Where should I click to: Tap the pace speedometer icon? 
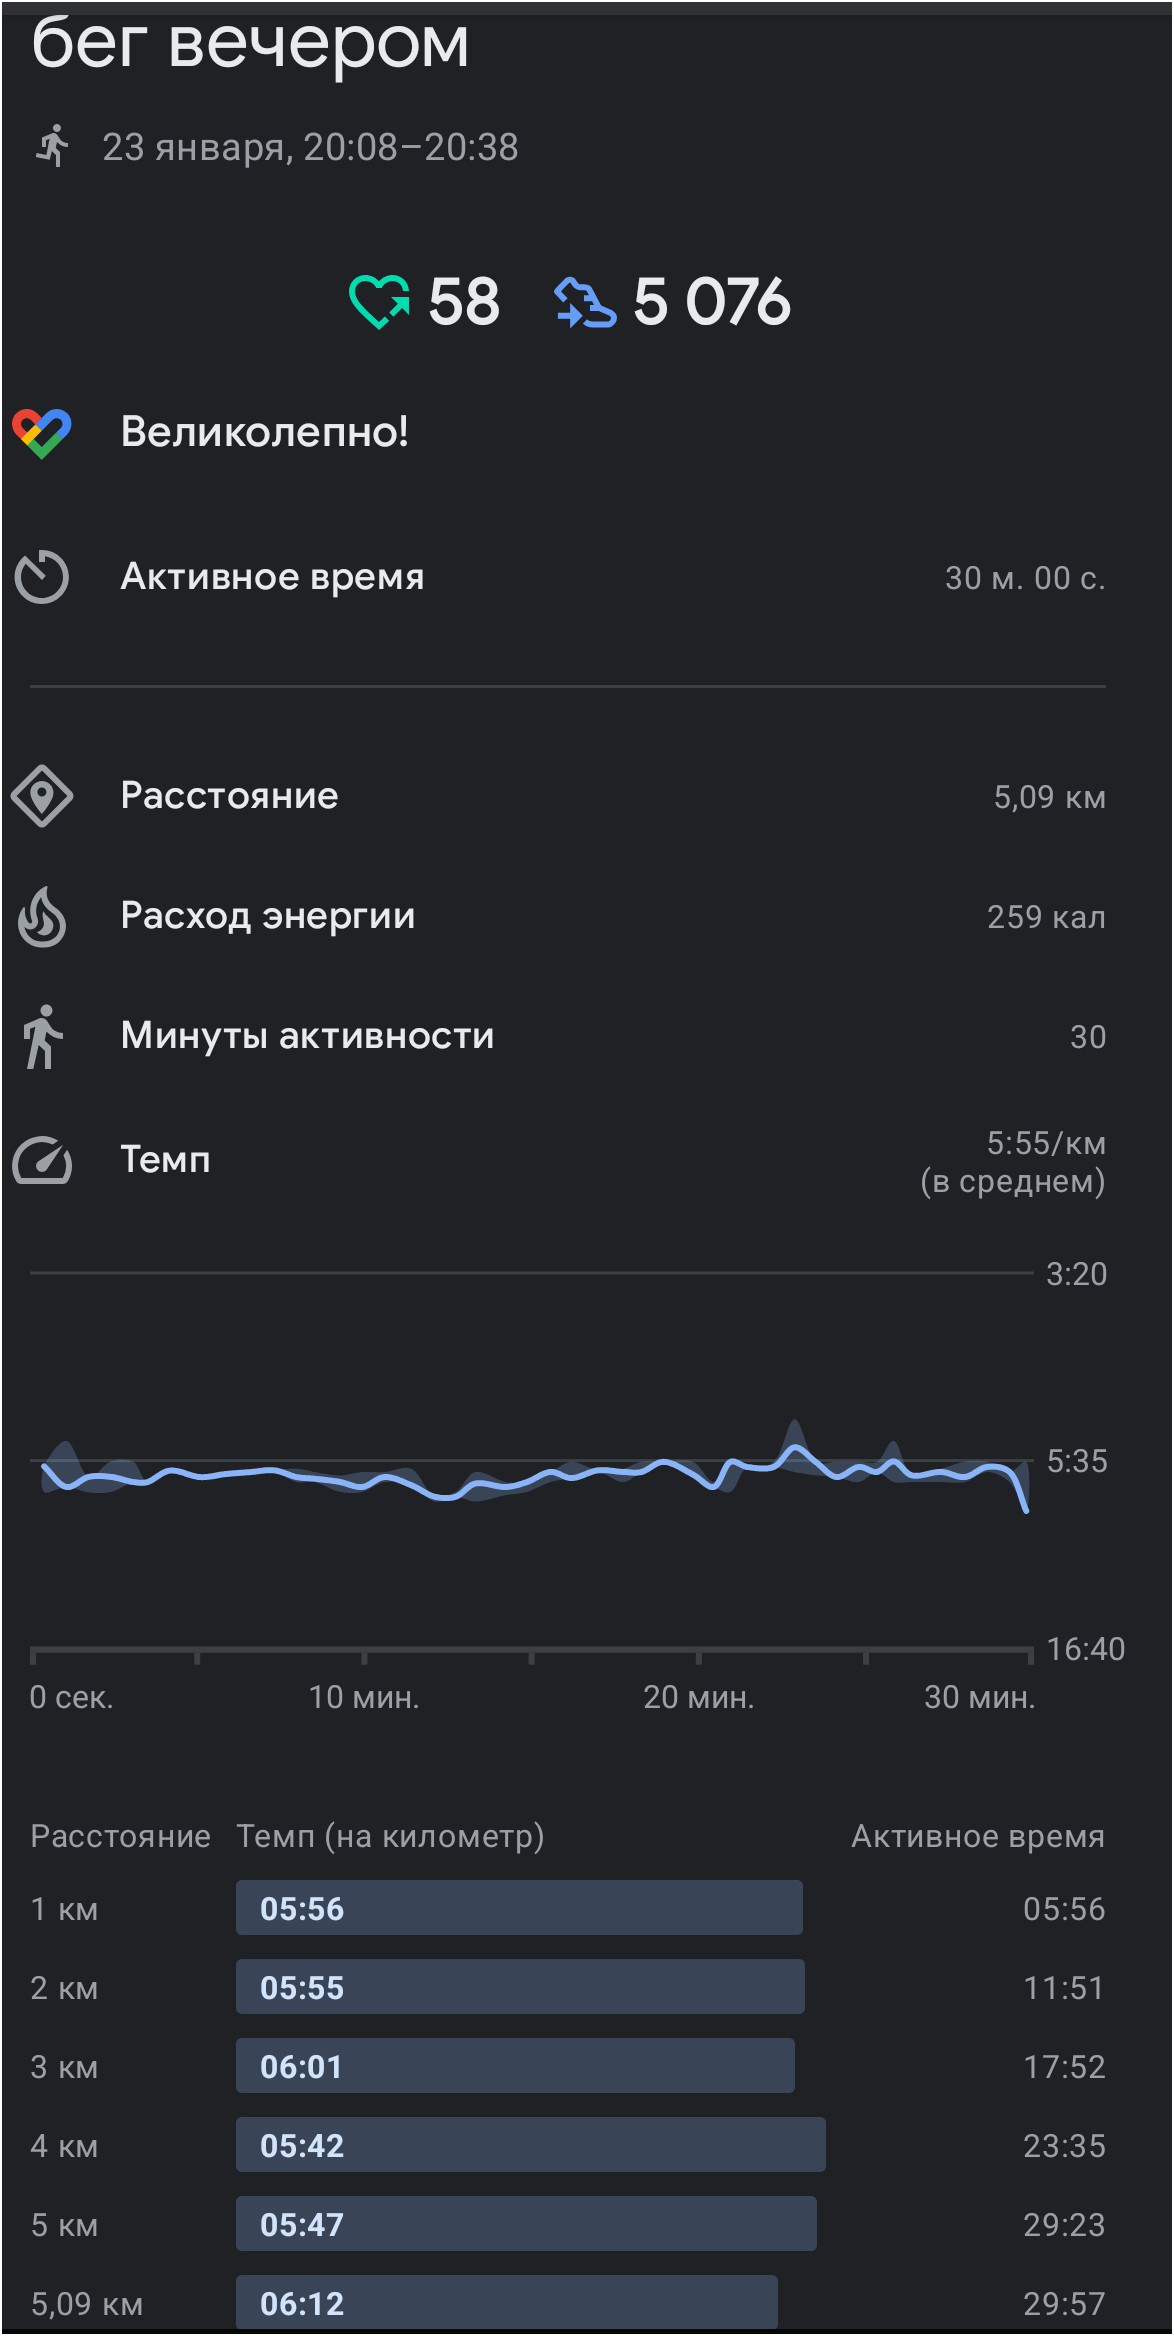(x=42, y=1160)
